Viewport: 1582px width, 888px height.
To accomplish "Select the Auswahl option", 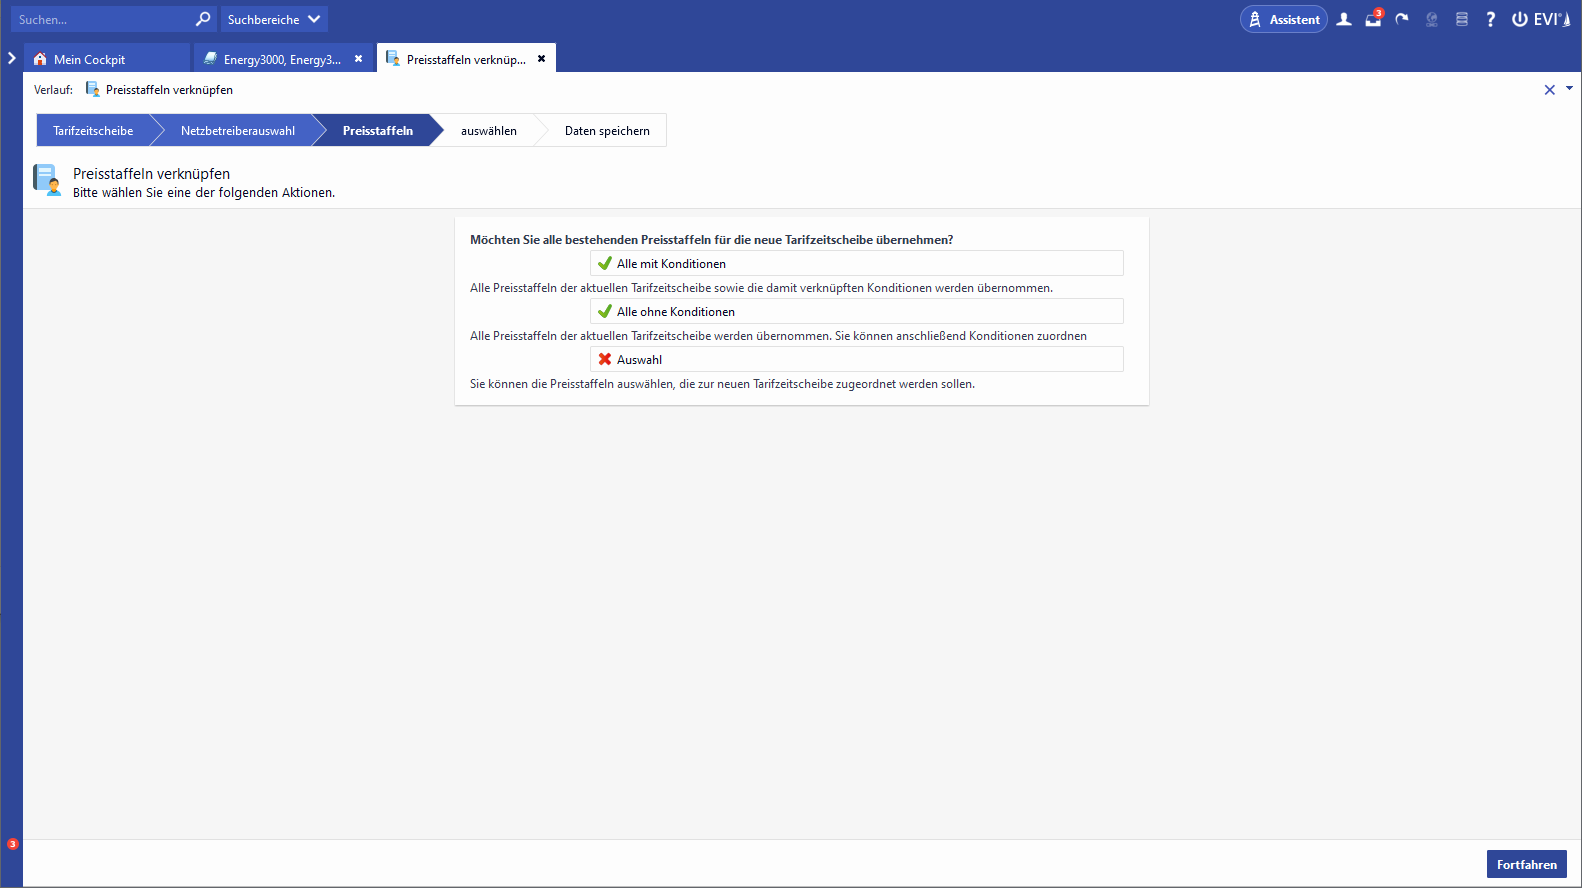I will click(856, 359).
